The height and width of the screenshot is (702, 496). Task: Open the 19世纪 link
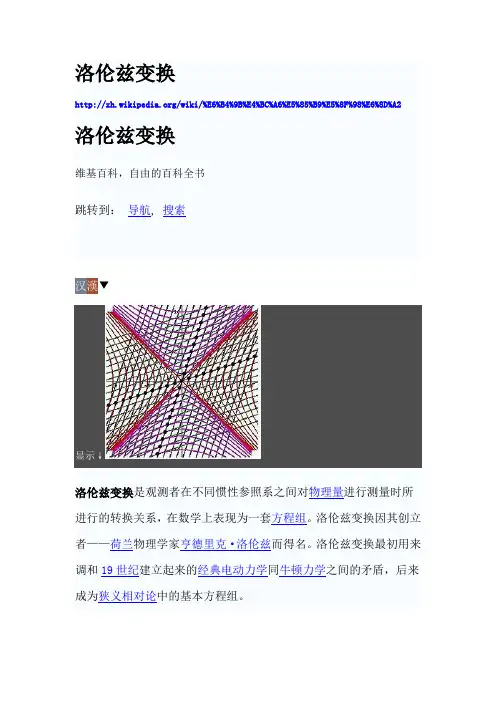coord(120,570)
